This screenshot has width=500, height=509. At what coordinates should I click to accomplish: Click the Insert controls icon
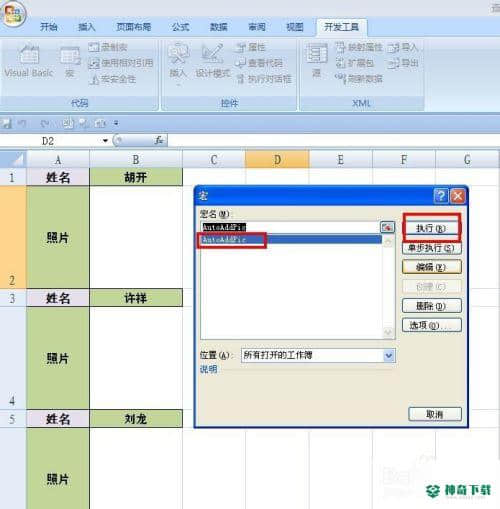178,54
